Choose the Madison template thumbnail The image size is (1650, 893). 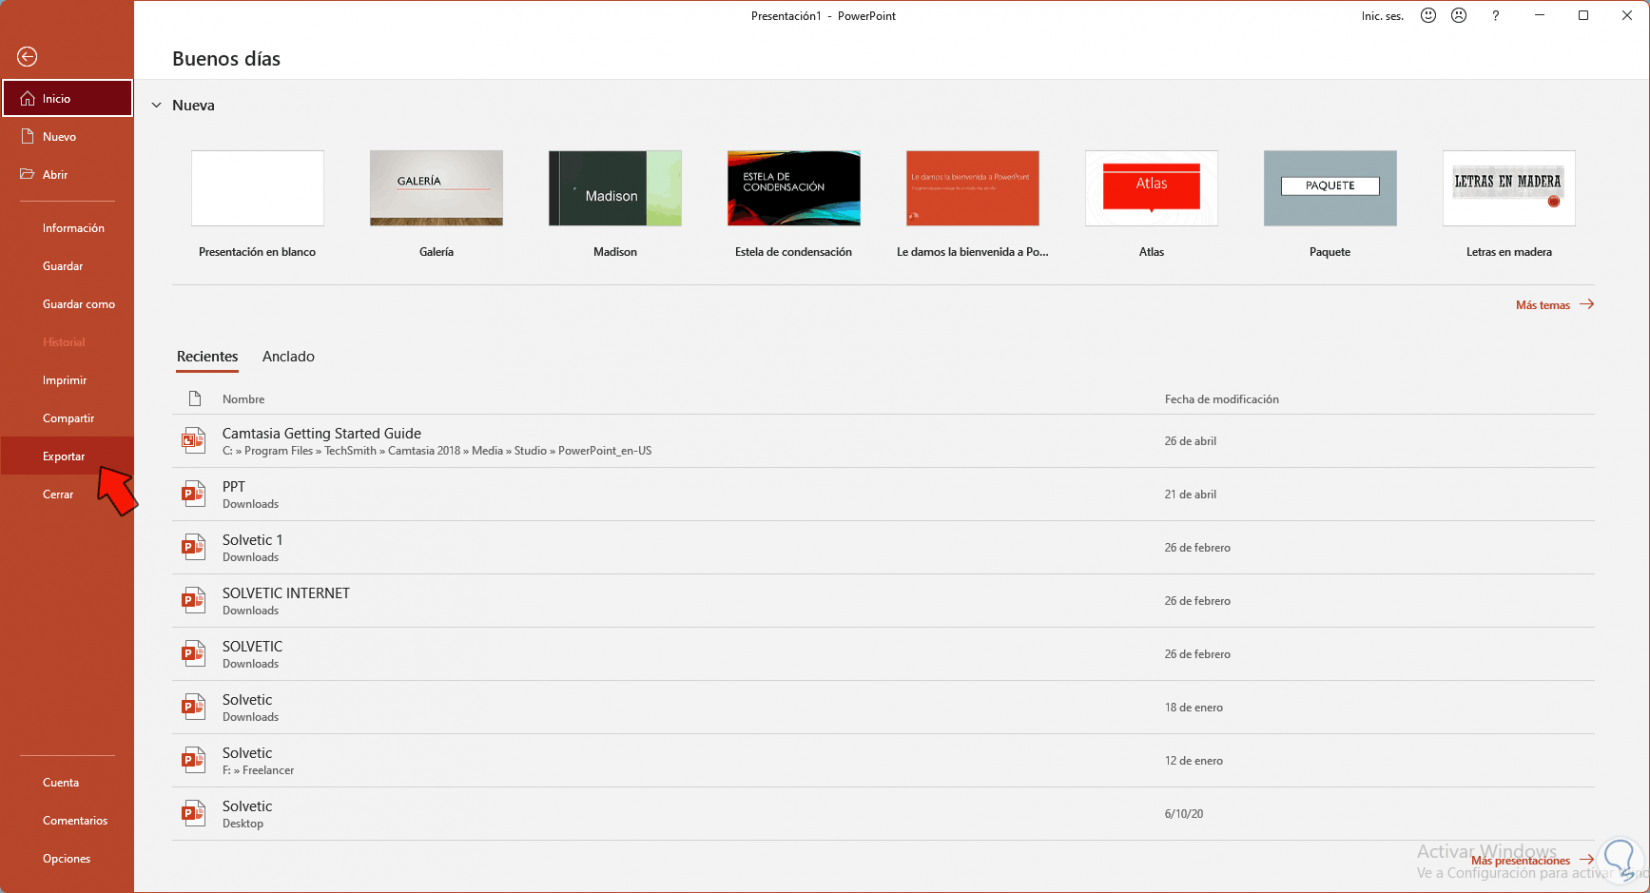(615, 188)
